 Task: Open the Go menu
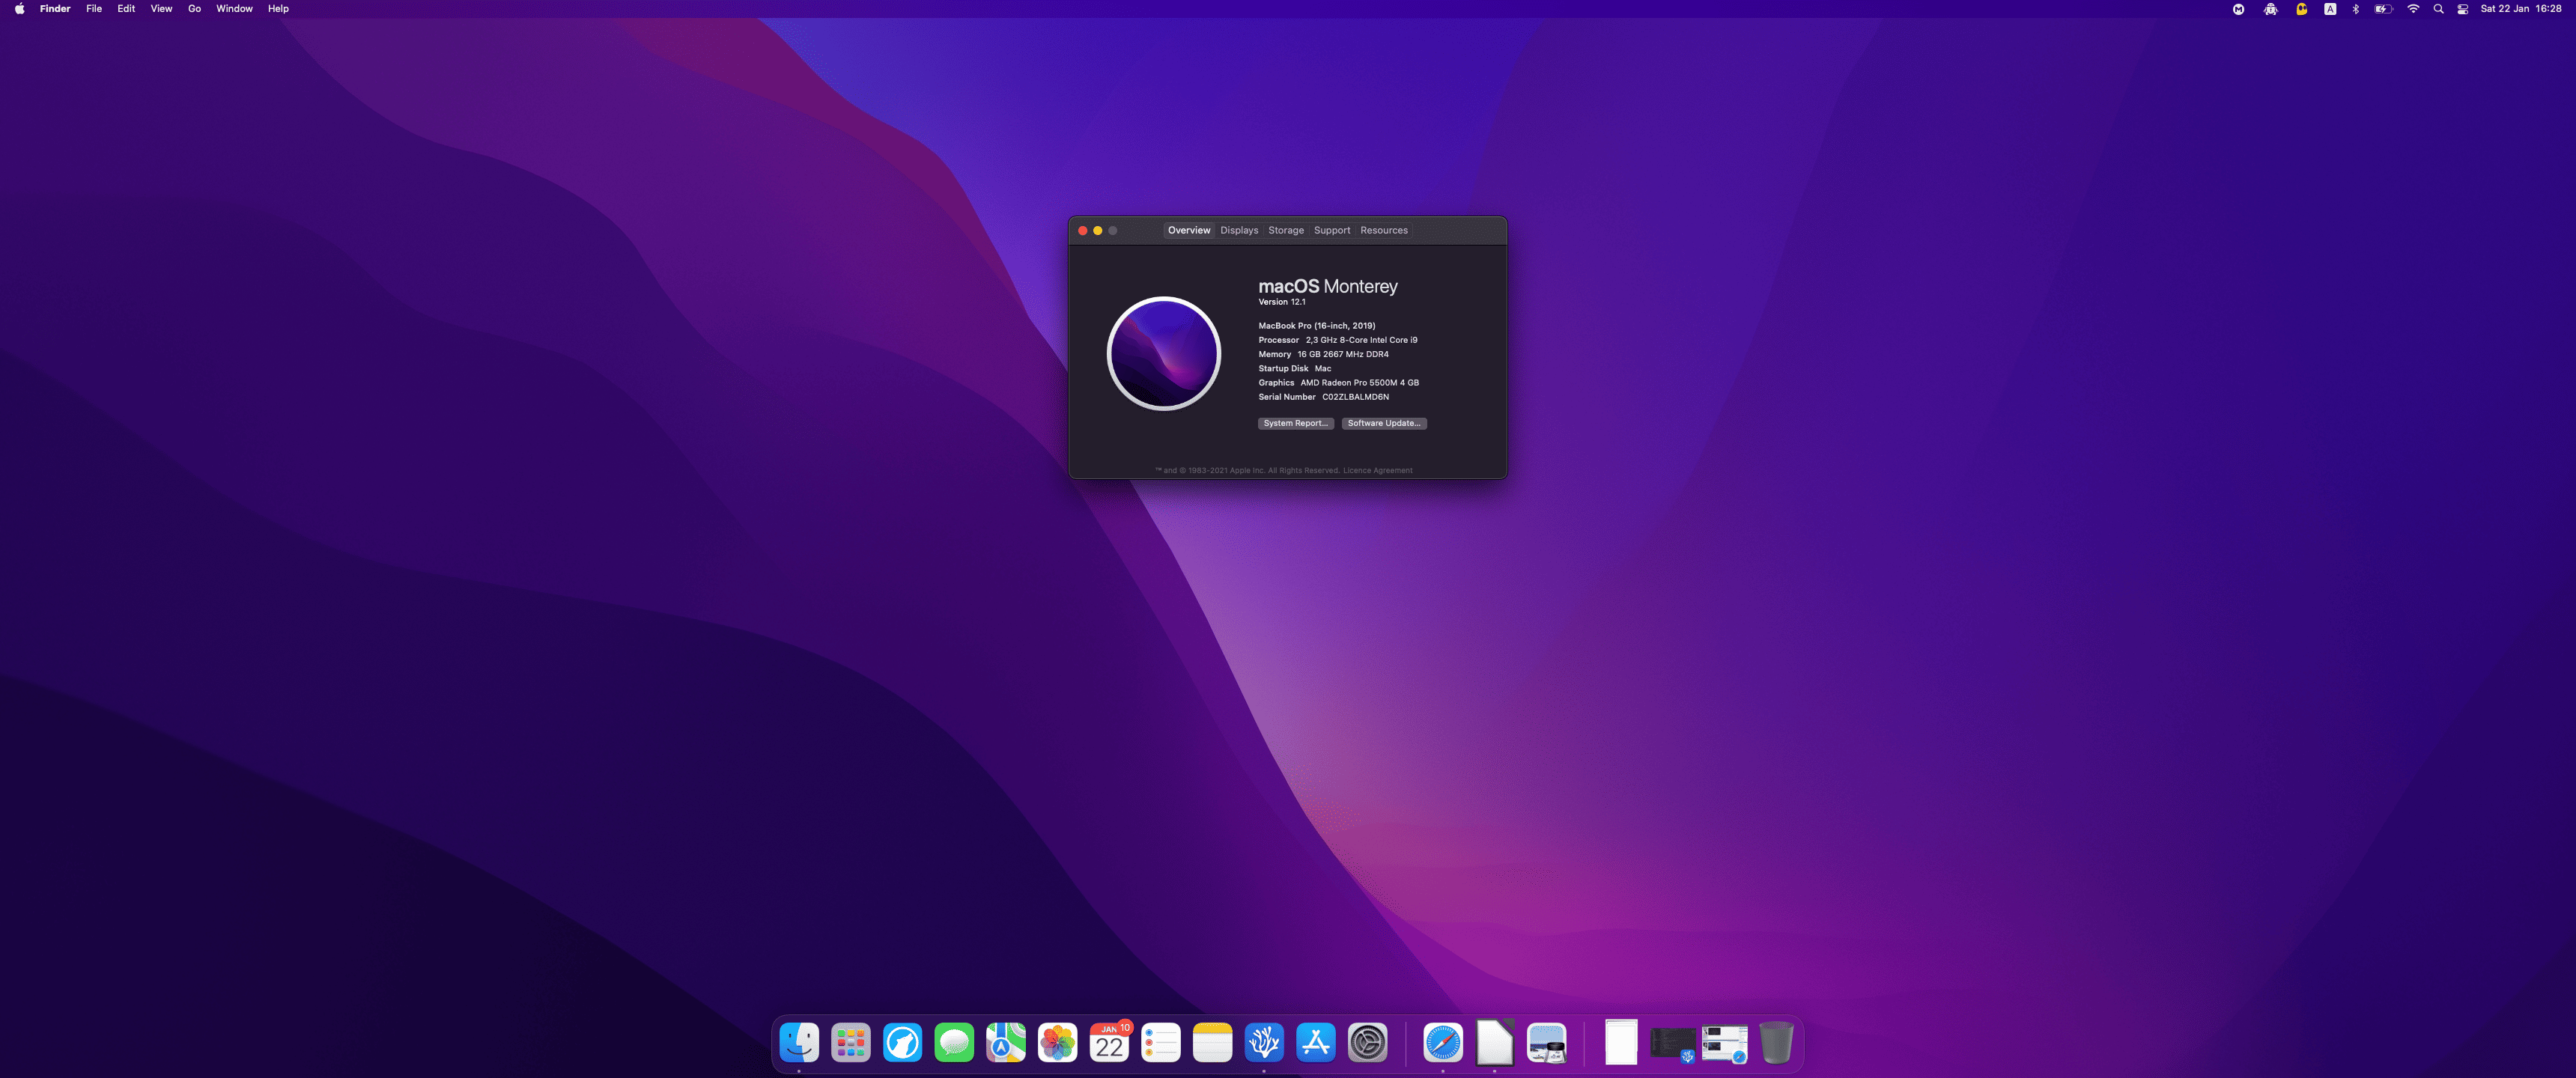[194, 9]
